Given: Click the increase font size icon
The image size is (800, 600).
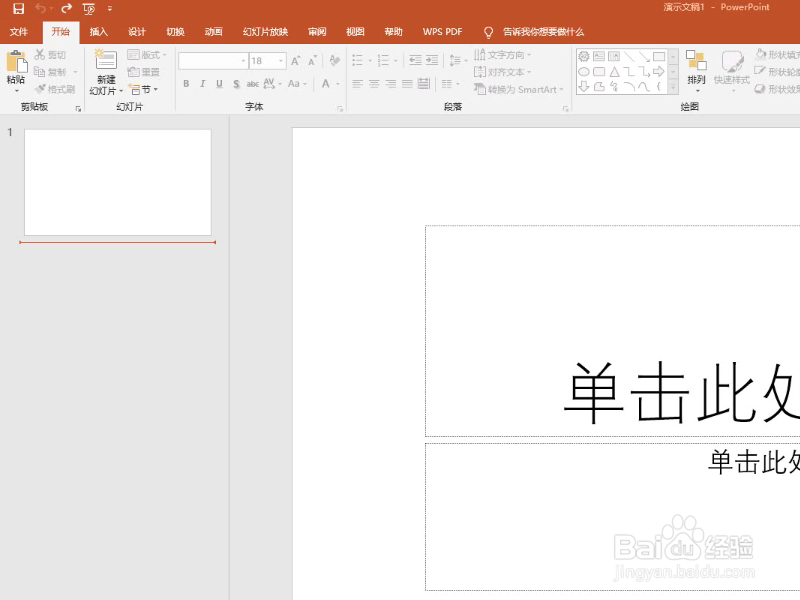Looking at the screenshot, I should 295,61.
